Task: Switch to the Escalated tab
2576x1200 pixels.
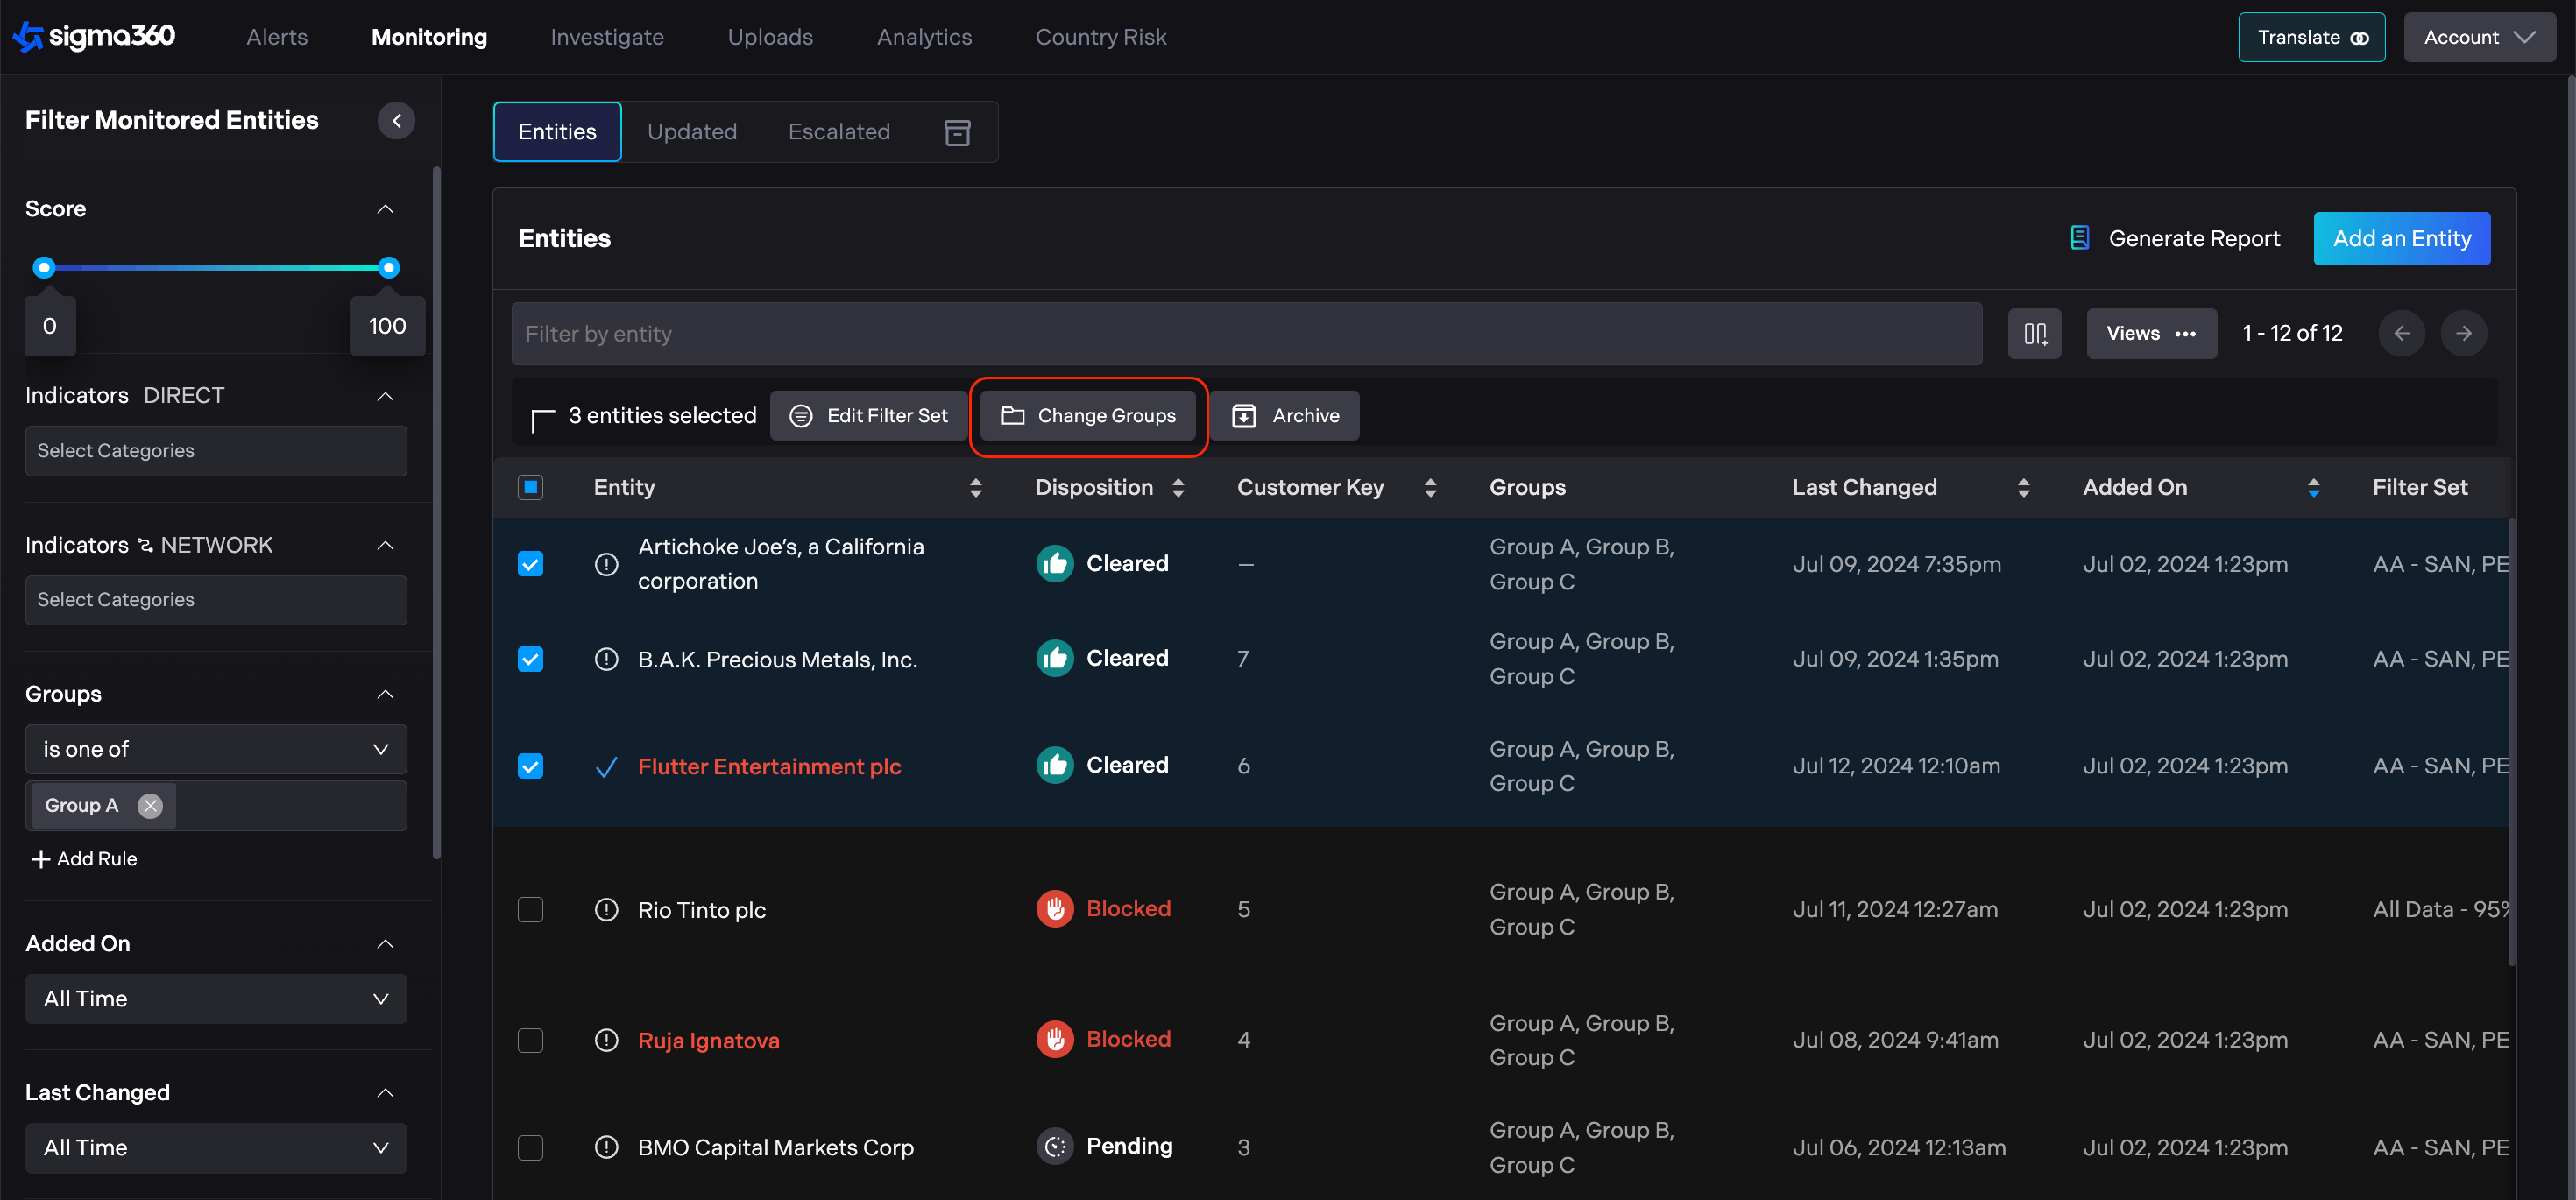Action: coord(838,132)
